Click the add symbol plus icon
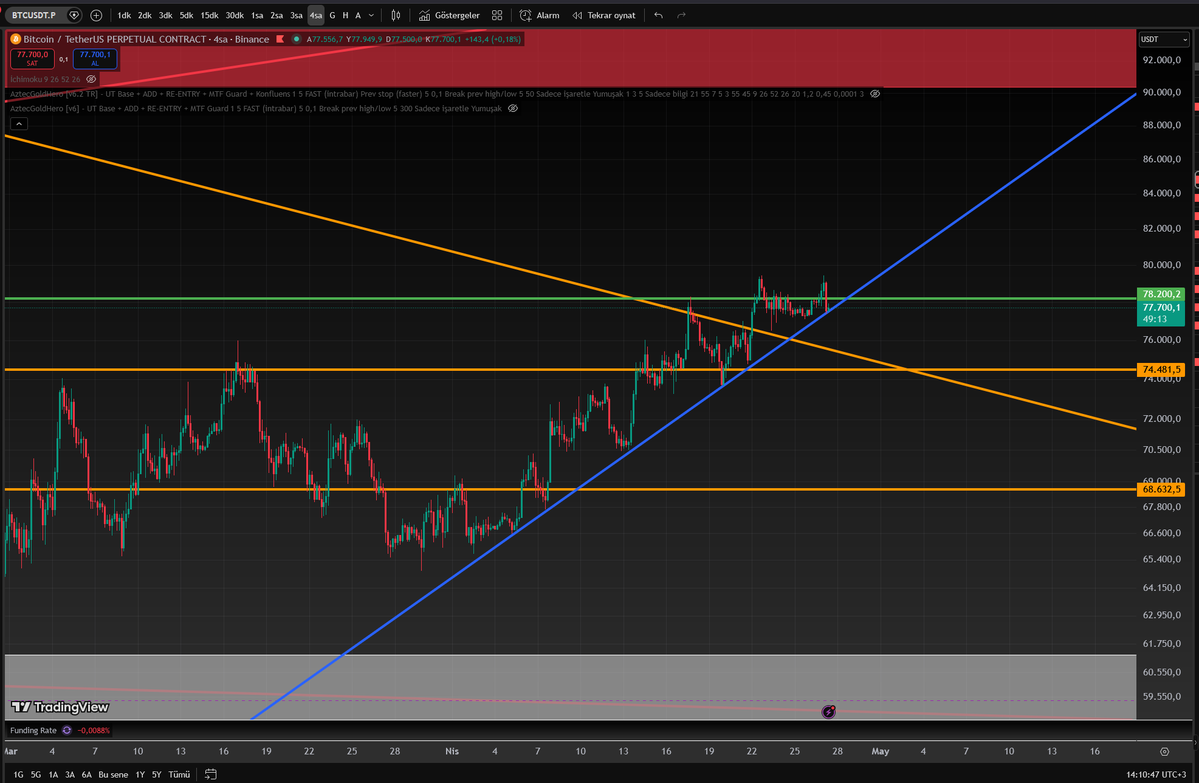Viewport: 1199px width, 783px height. click(96, 15)
